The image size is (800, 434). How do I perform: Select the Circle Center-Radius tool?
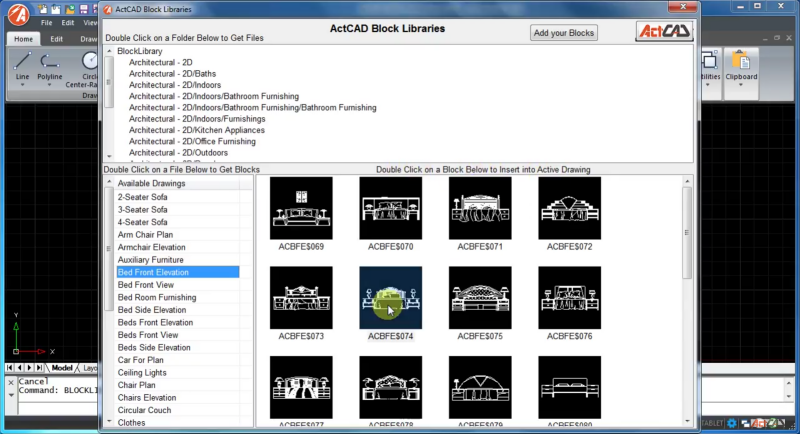84,69
